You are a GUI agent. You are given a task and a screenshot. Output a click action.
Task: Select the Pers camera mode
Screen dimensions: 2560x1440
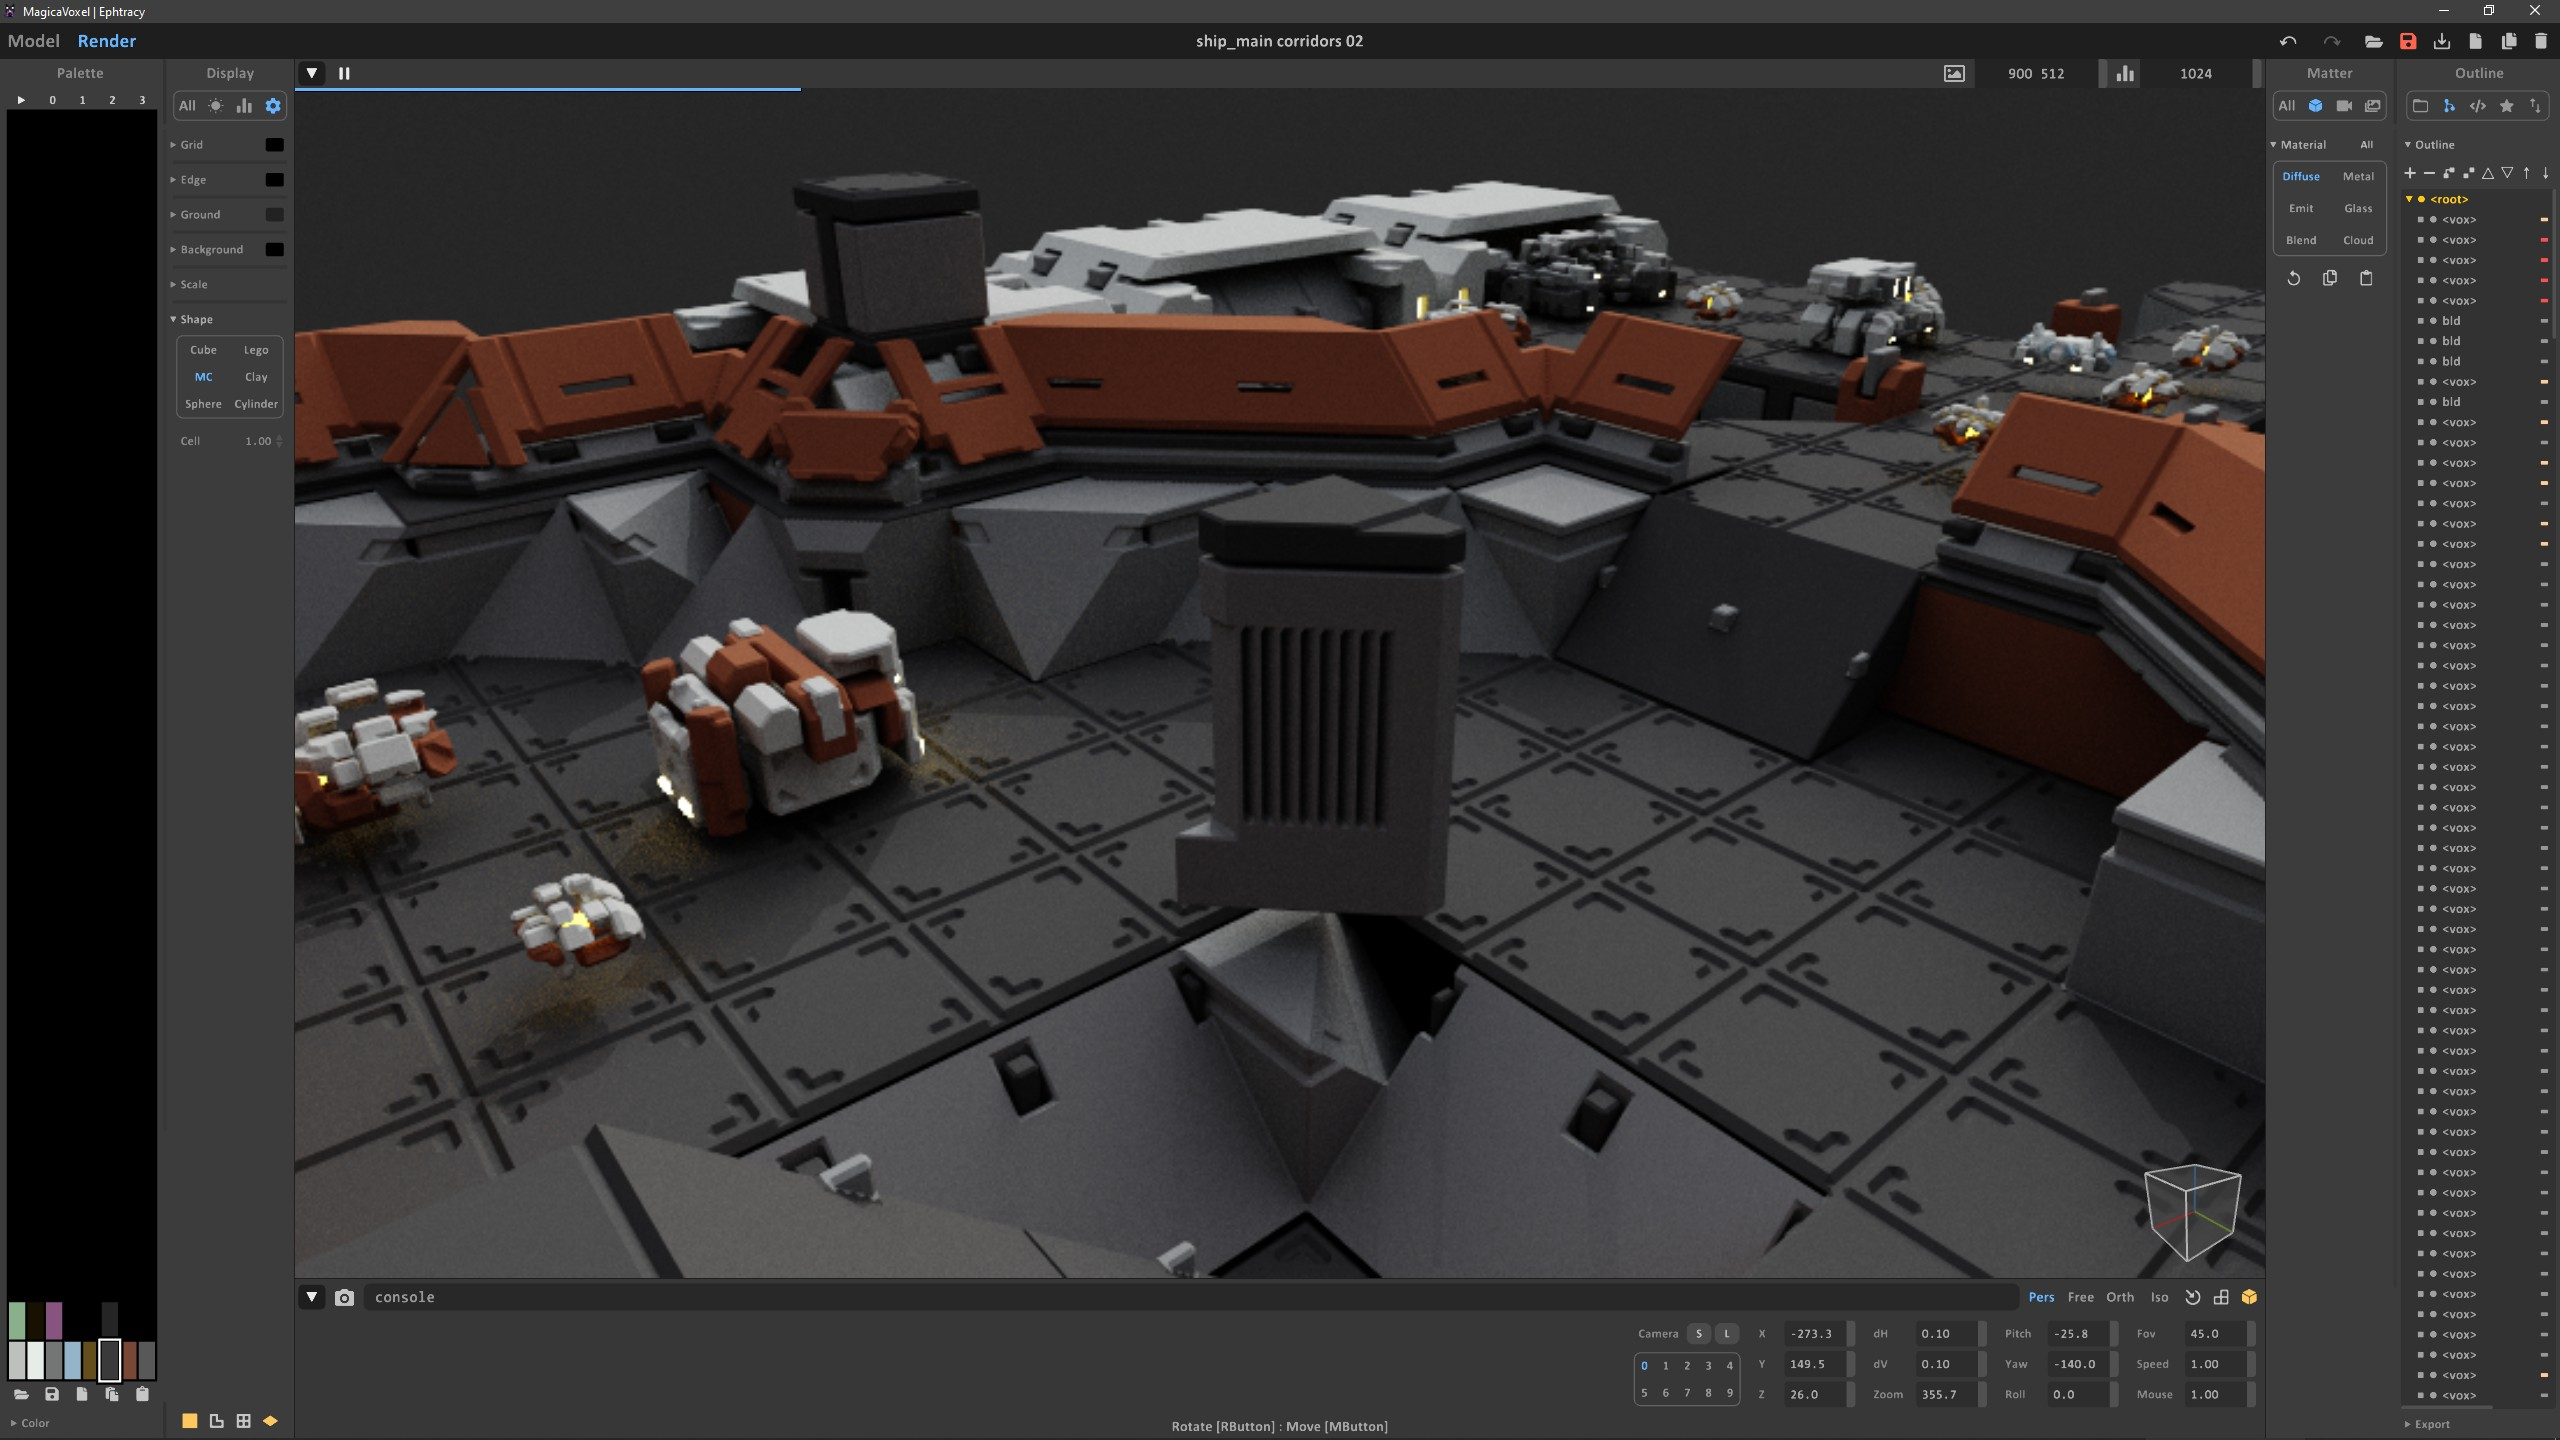2041,1297
